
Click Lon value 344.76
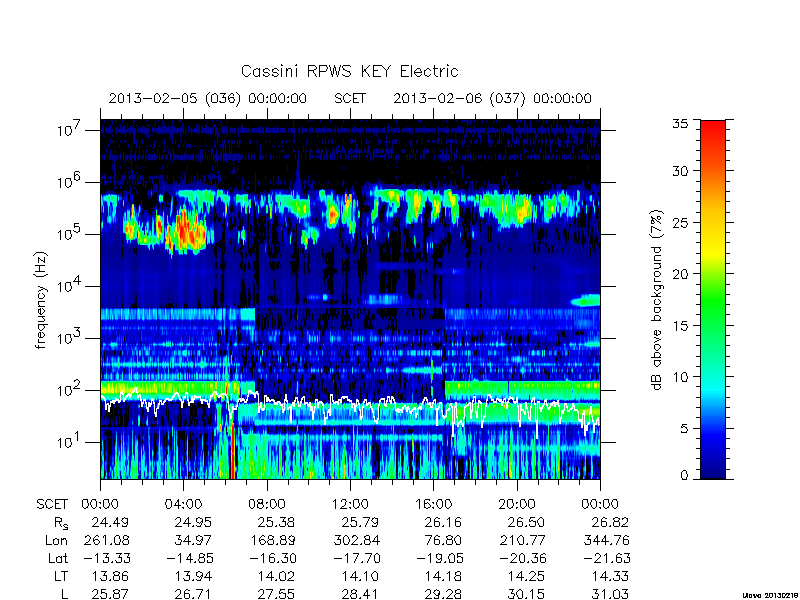606,540
